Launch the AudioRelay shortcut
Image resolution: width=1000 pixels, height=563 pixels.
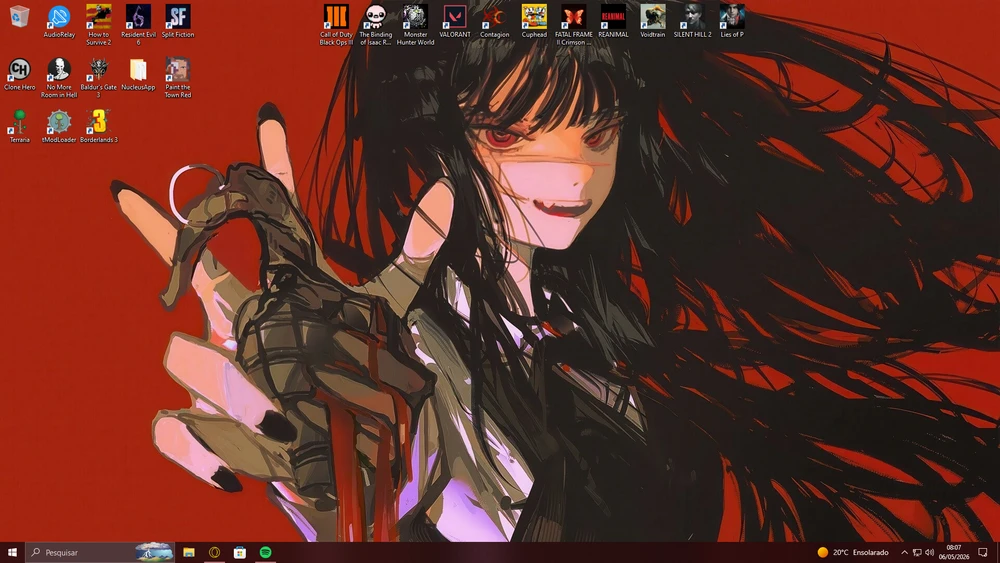click(59, 21)
